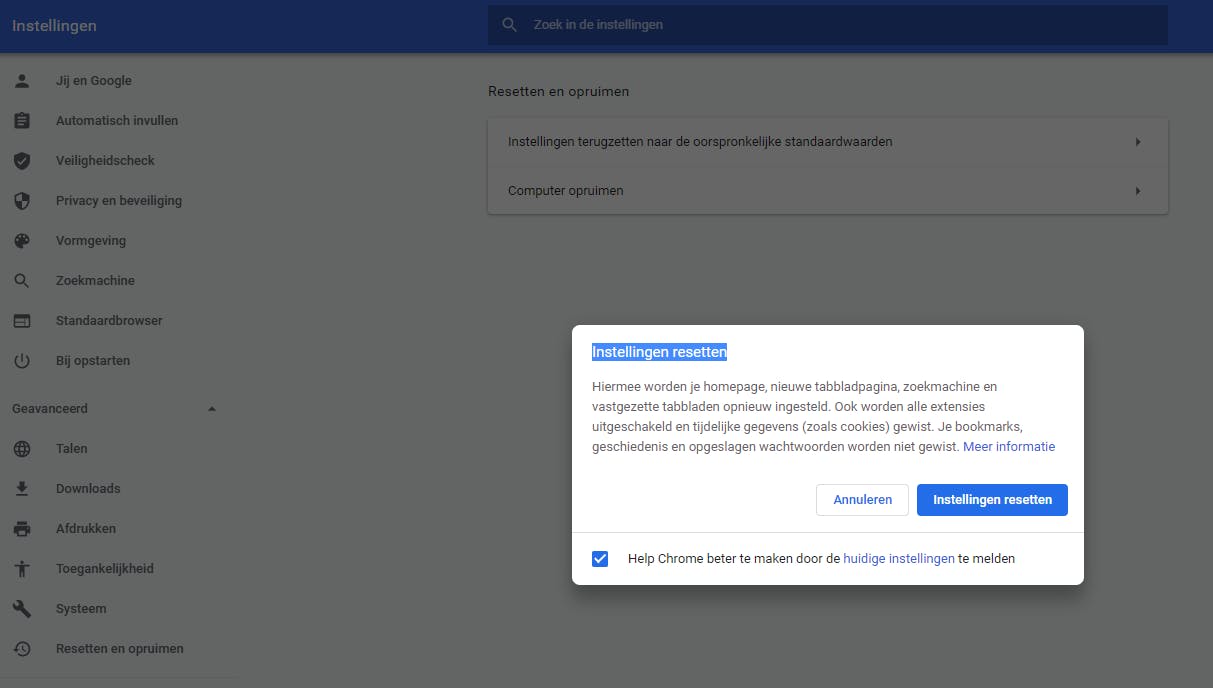Select Standaardbrowser in the sidebar
This screenshot has width=1213, height=688.
pos(109,321)
